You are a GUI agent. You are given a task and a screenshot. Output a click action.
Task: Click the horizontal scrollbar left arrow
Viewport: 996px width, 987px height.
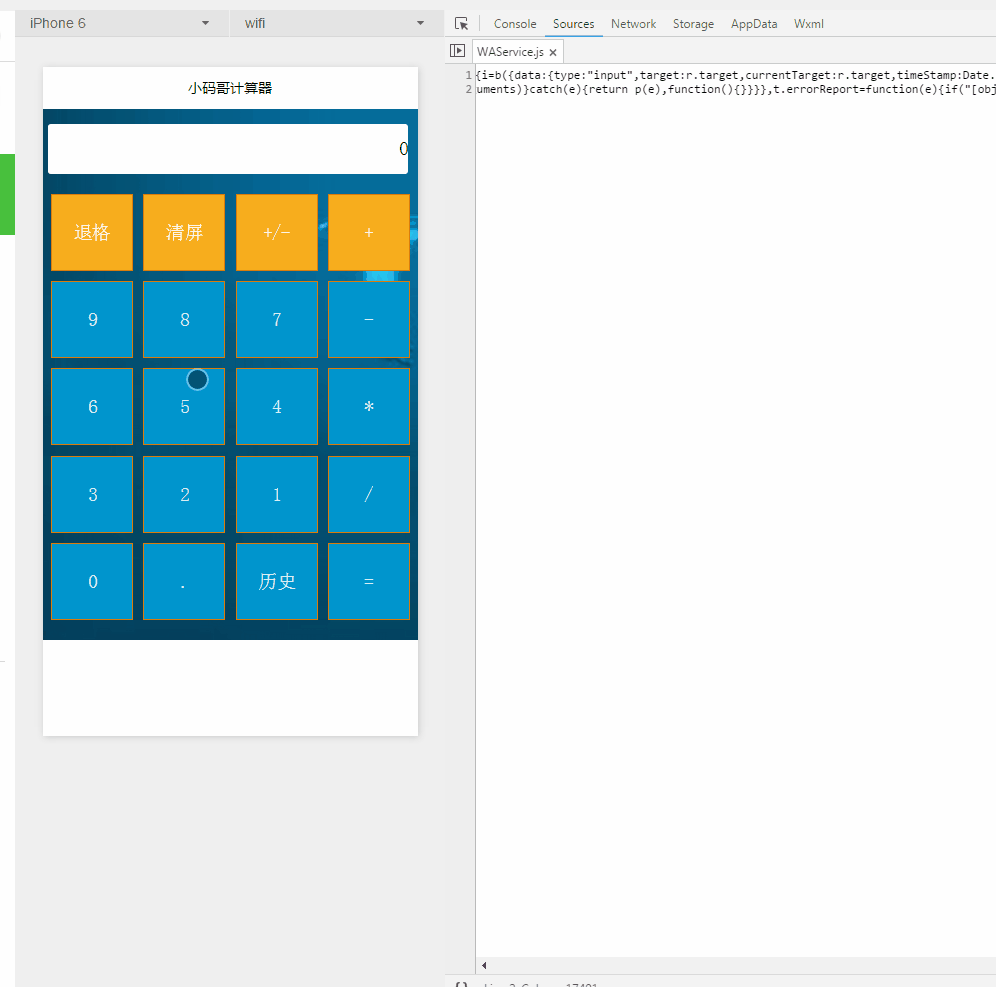(484, 965)
